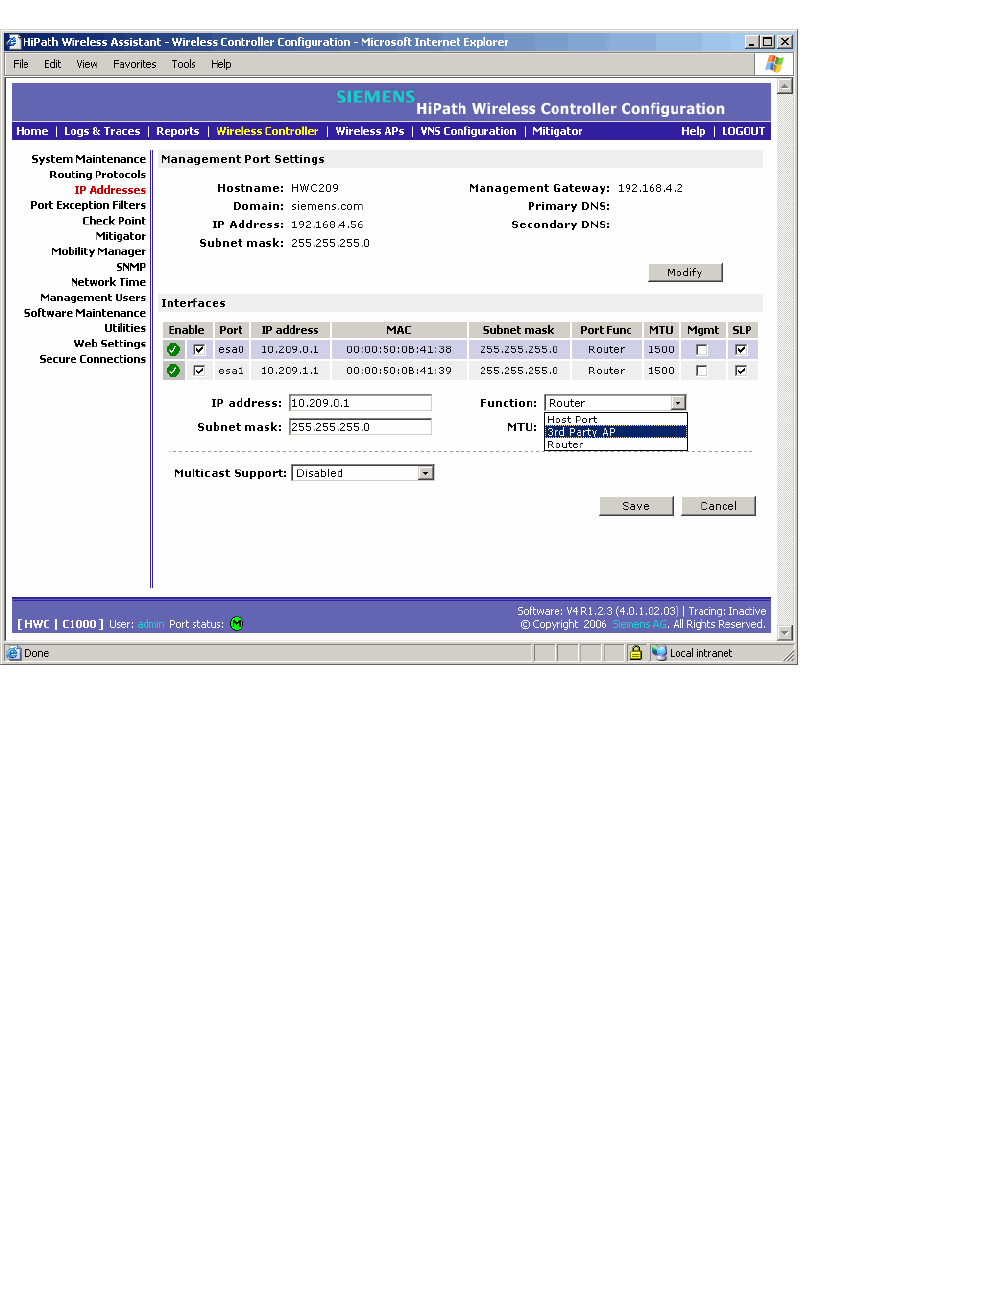This screenshot has height=1314, width=992.
Task: Open IP Addresses in sidebar
Action: 110,190
